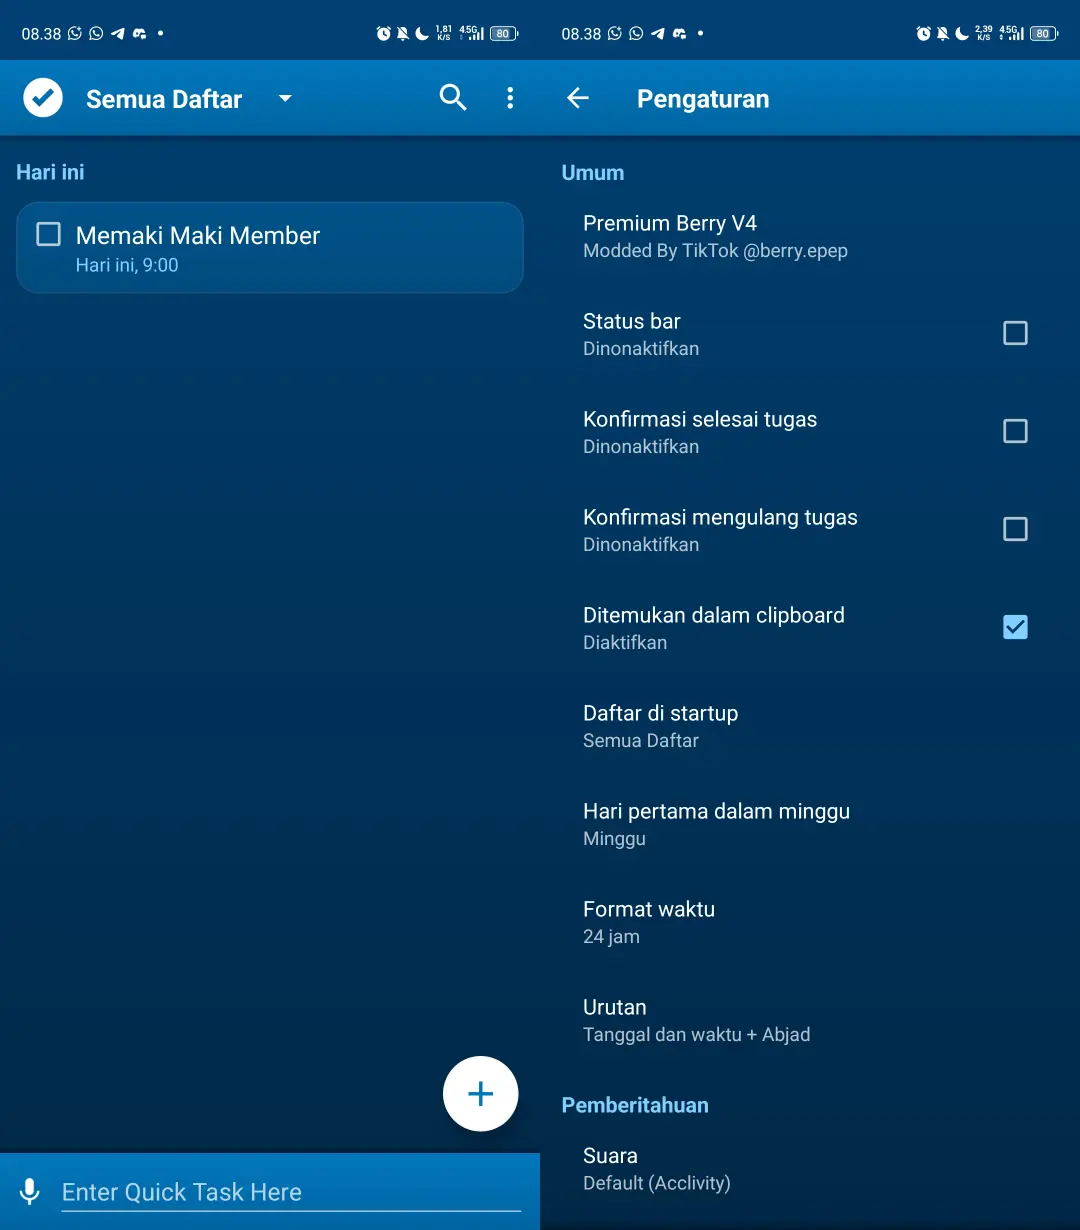The height and width of the screenshot is (1230, 1080).
Task: Enable the Status bar checkbox
Action: click(1015, 333)
